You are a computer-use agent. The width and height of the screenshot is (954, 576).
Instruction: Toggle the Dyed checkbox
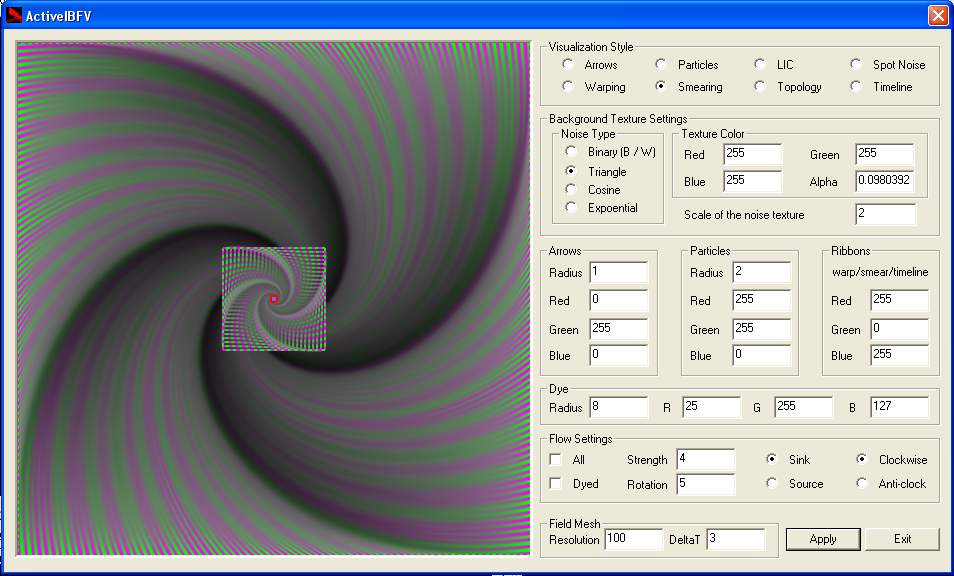(x=556, y=484)
